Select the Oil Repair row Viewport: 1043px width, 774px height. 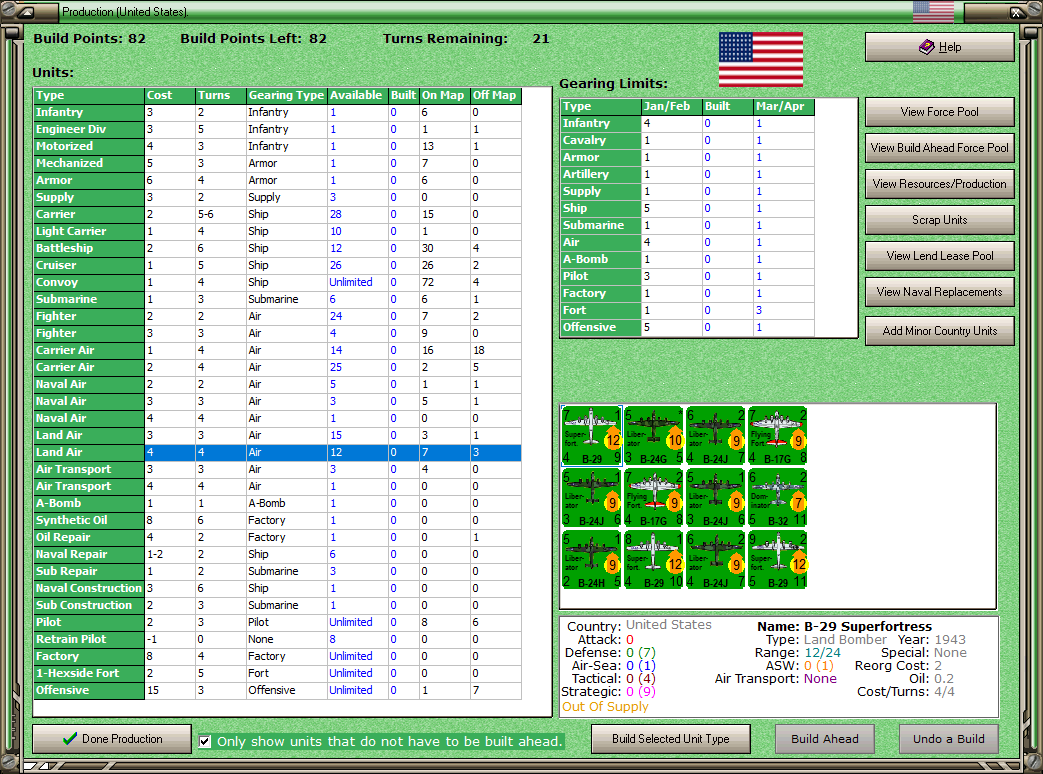277,537
